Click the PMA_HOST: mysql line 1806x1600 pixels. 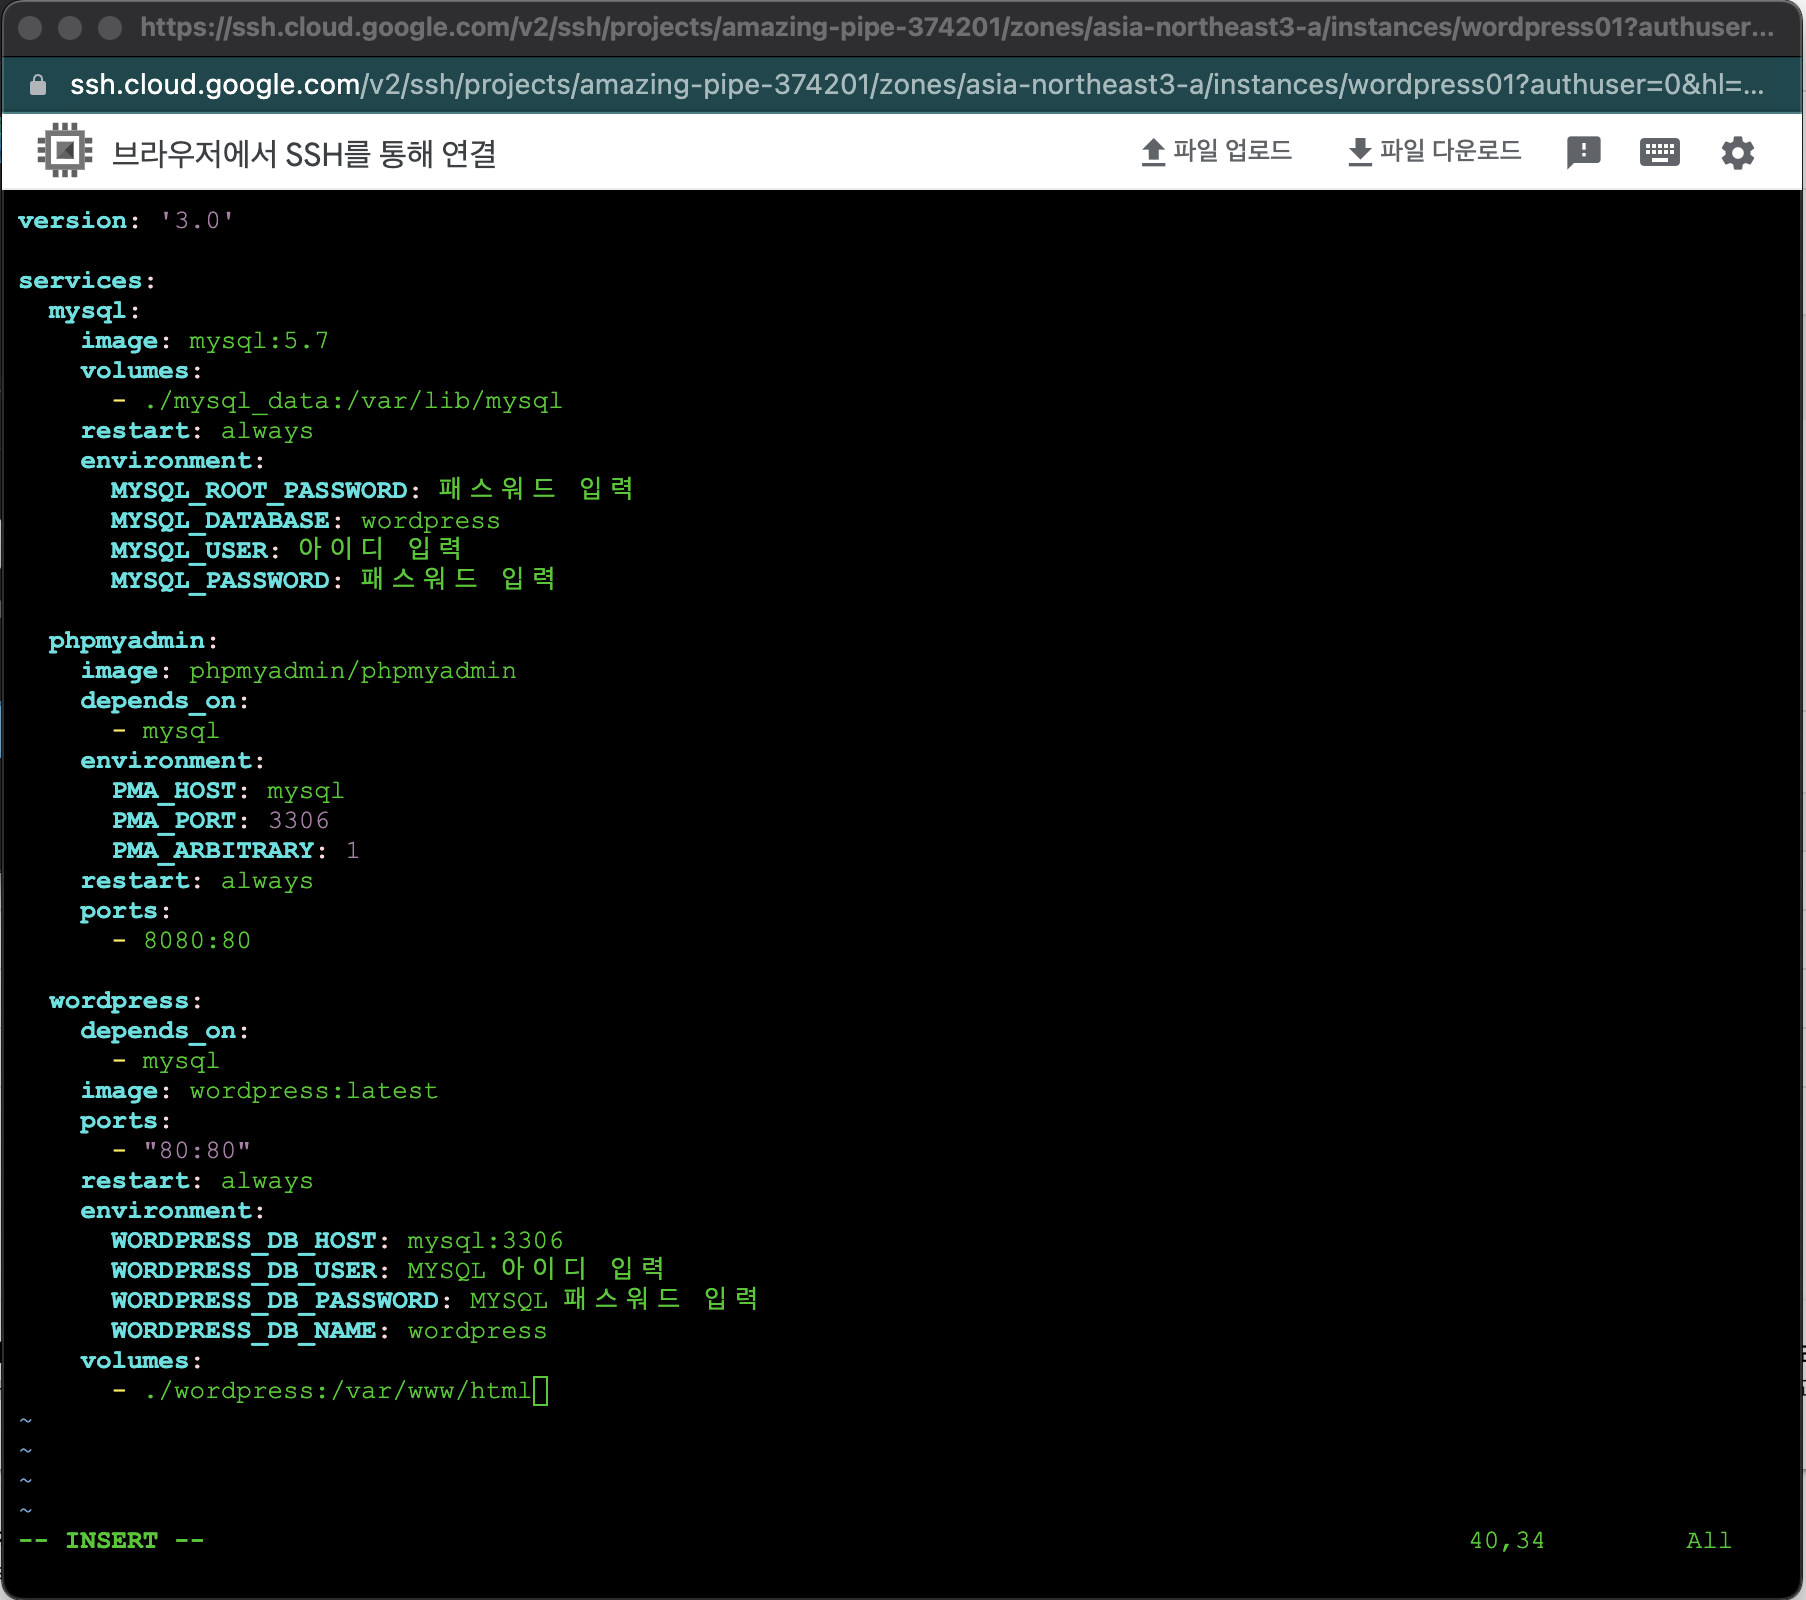point(228,791)
